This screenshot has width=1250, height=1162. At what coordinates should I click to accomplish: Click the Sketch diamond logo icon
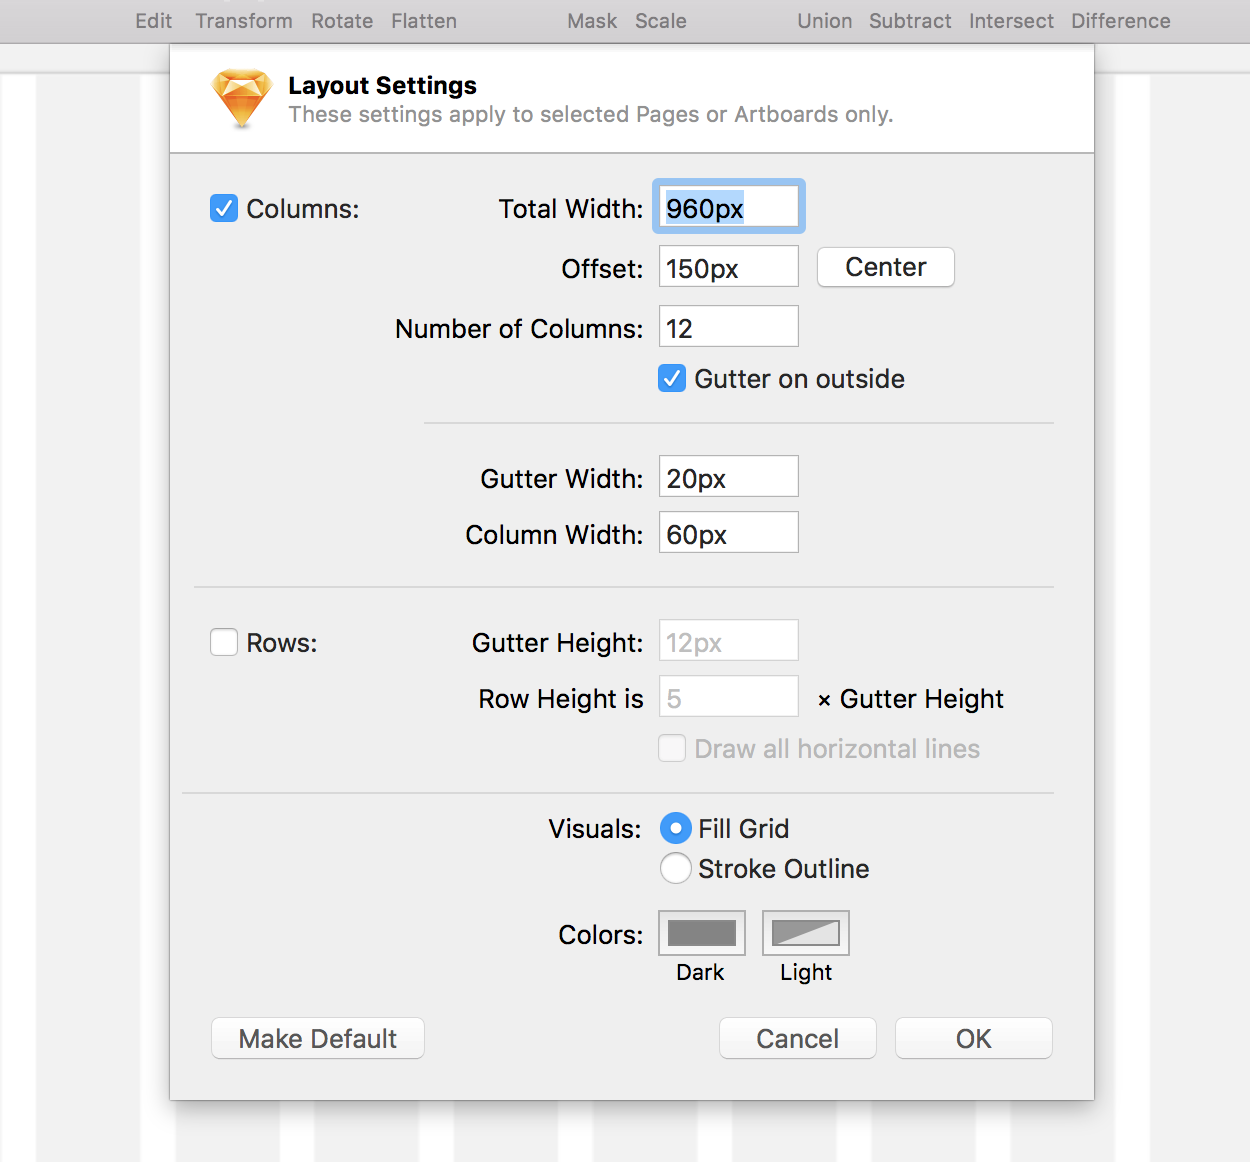point(240,98)
